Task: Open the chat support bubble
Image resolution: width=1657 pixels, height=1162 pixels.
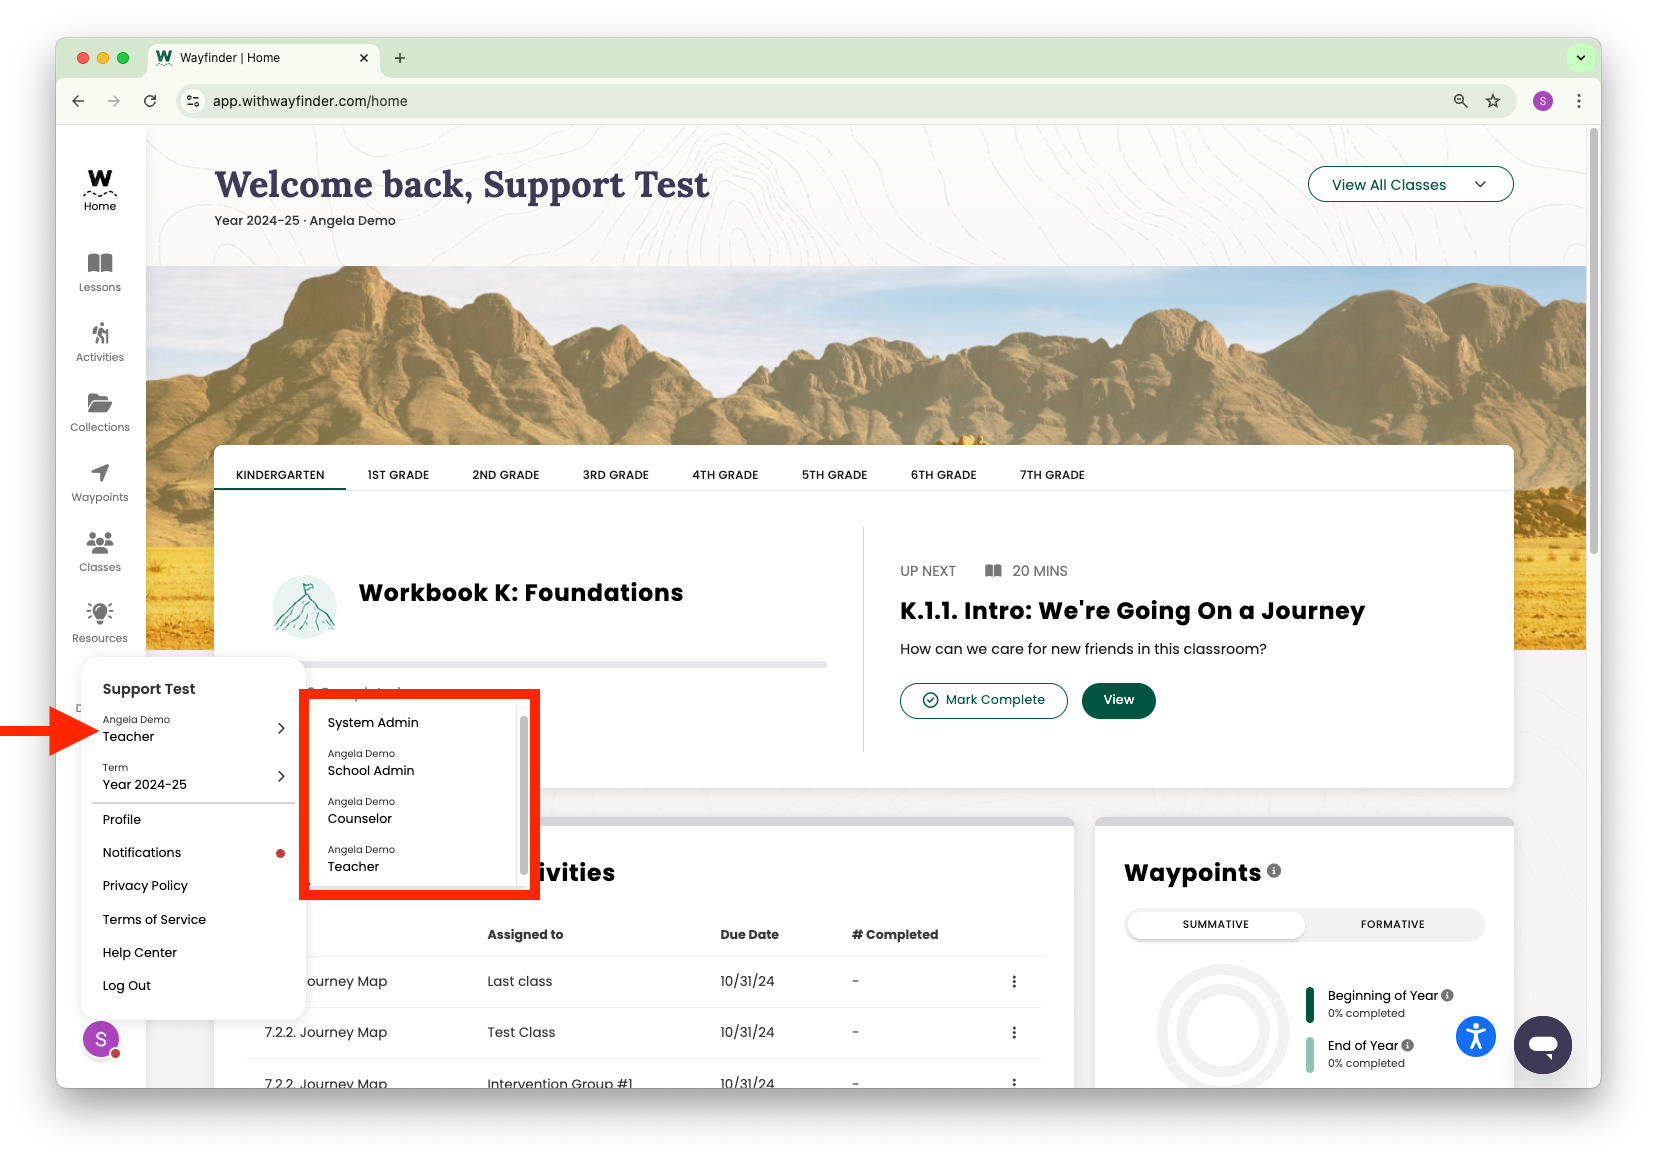Action: tap(1542, 1045)
